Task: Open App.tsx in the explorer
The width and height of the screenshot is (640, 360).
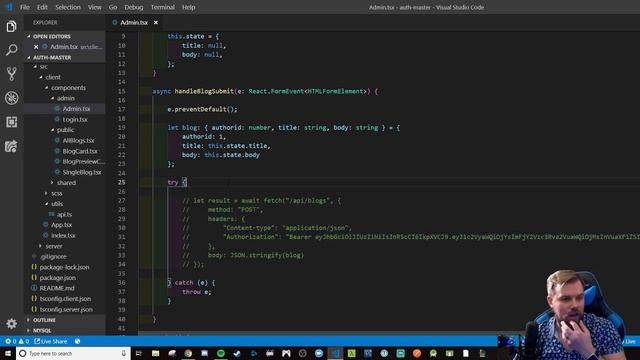Action: [61, 225]
